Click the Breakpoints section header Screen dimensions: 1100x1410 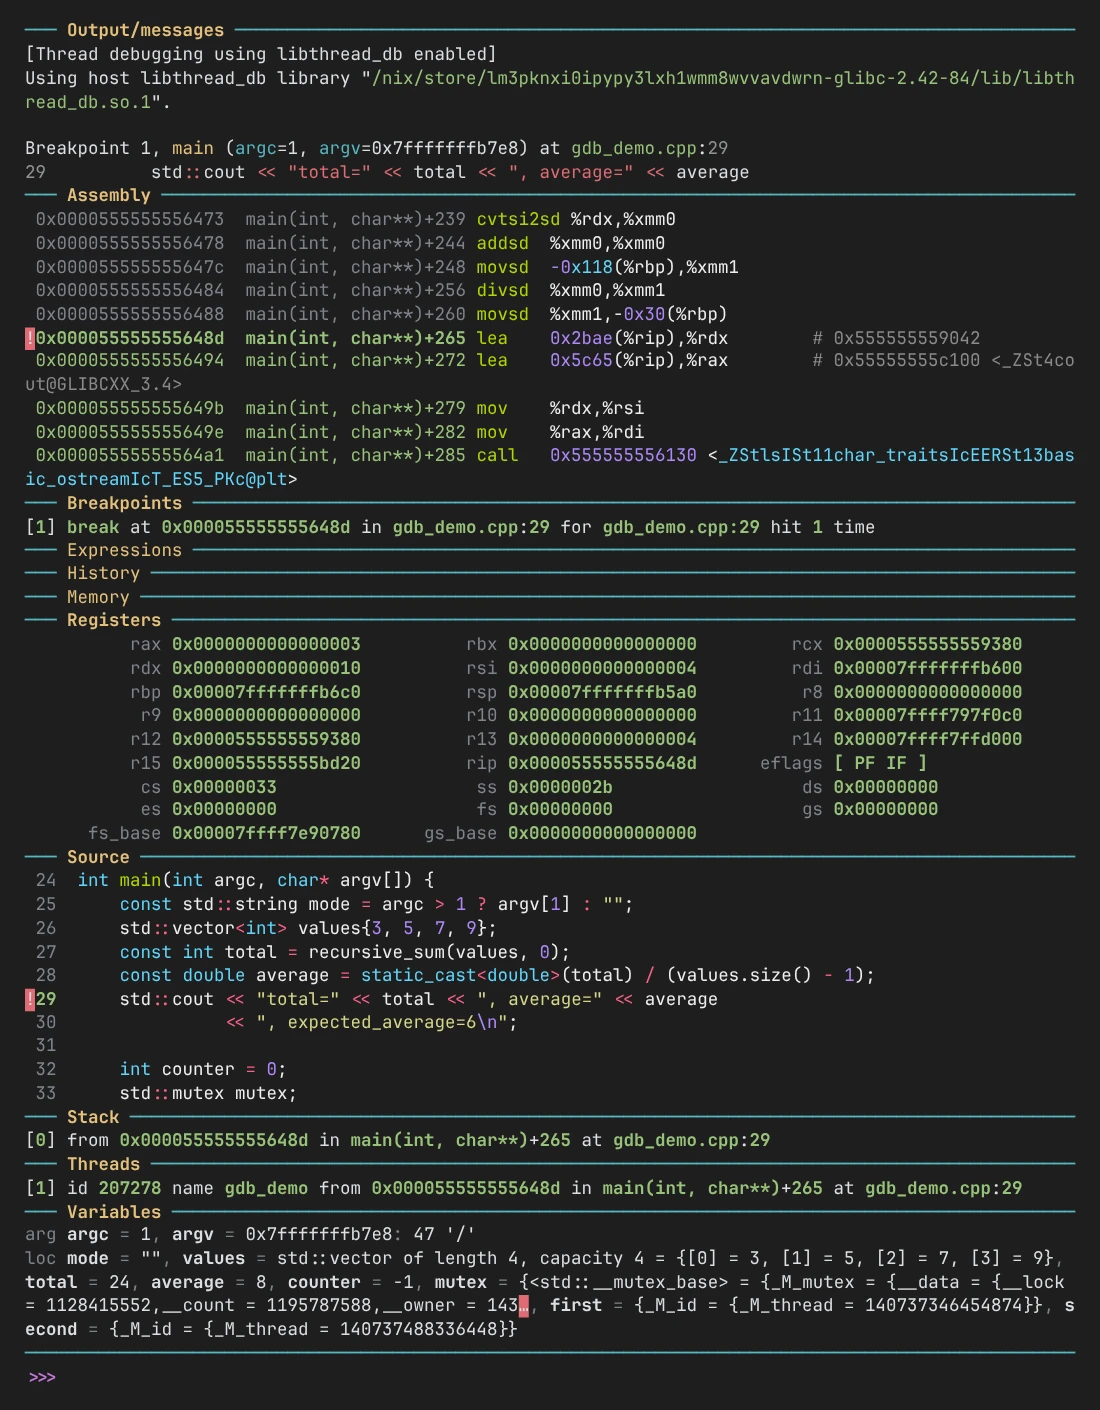coord(124,503)
